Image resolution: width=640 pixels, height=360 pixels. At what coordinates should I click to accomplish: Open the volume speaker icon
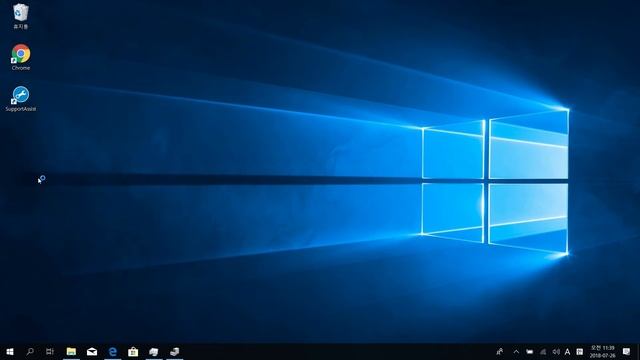(556, 351)
